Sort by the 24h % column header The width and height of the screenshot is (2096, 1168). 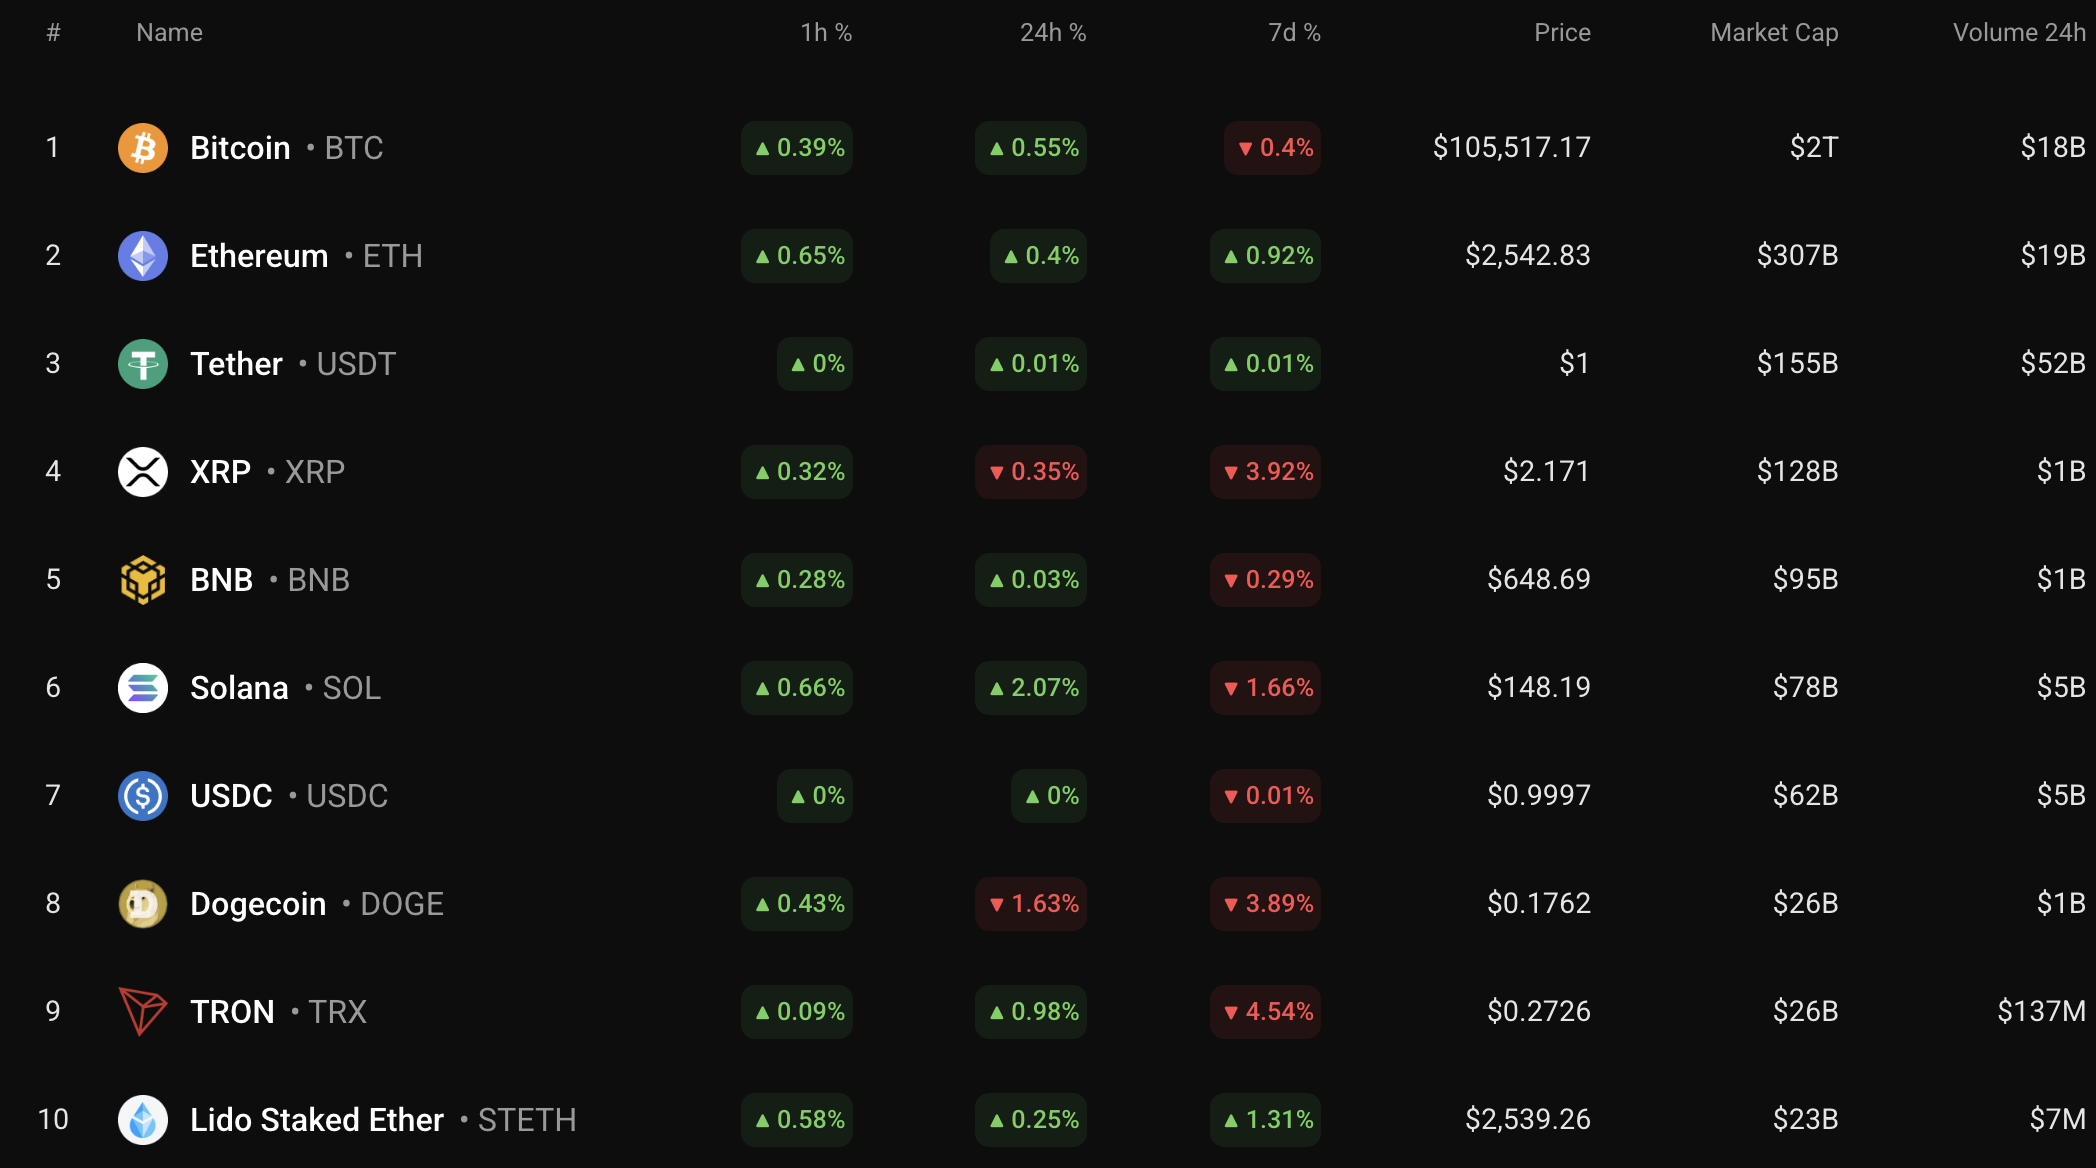[1052, 33]
